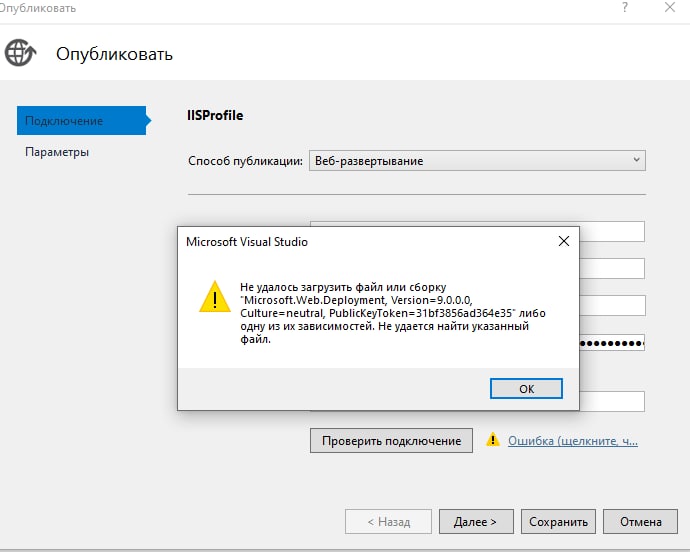Open the Способ публикации dropdown
This screenshot has width=690, height=552.
[x=477, y=161]
